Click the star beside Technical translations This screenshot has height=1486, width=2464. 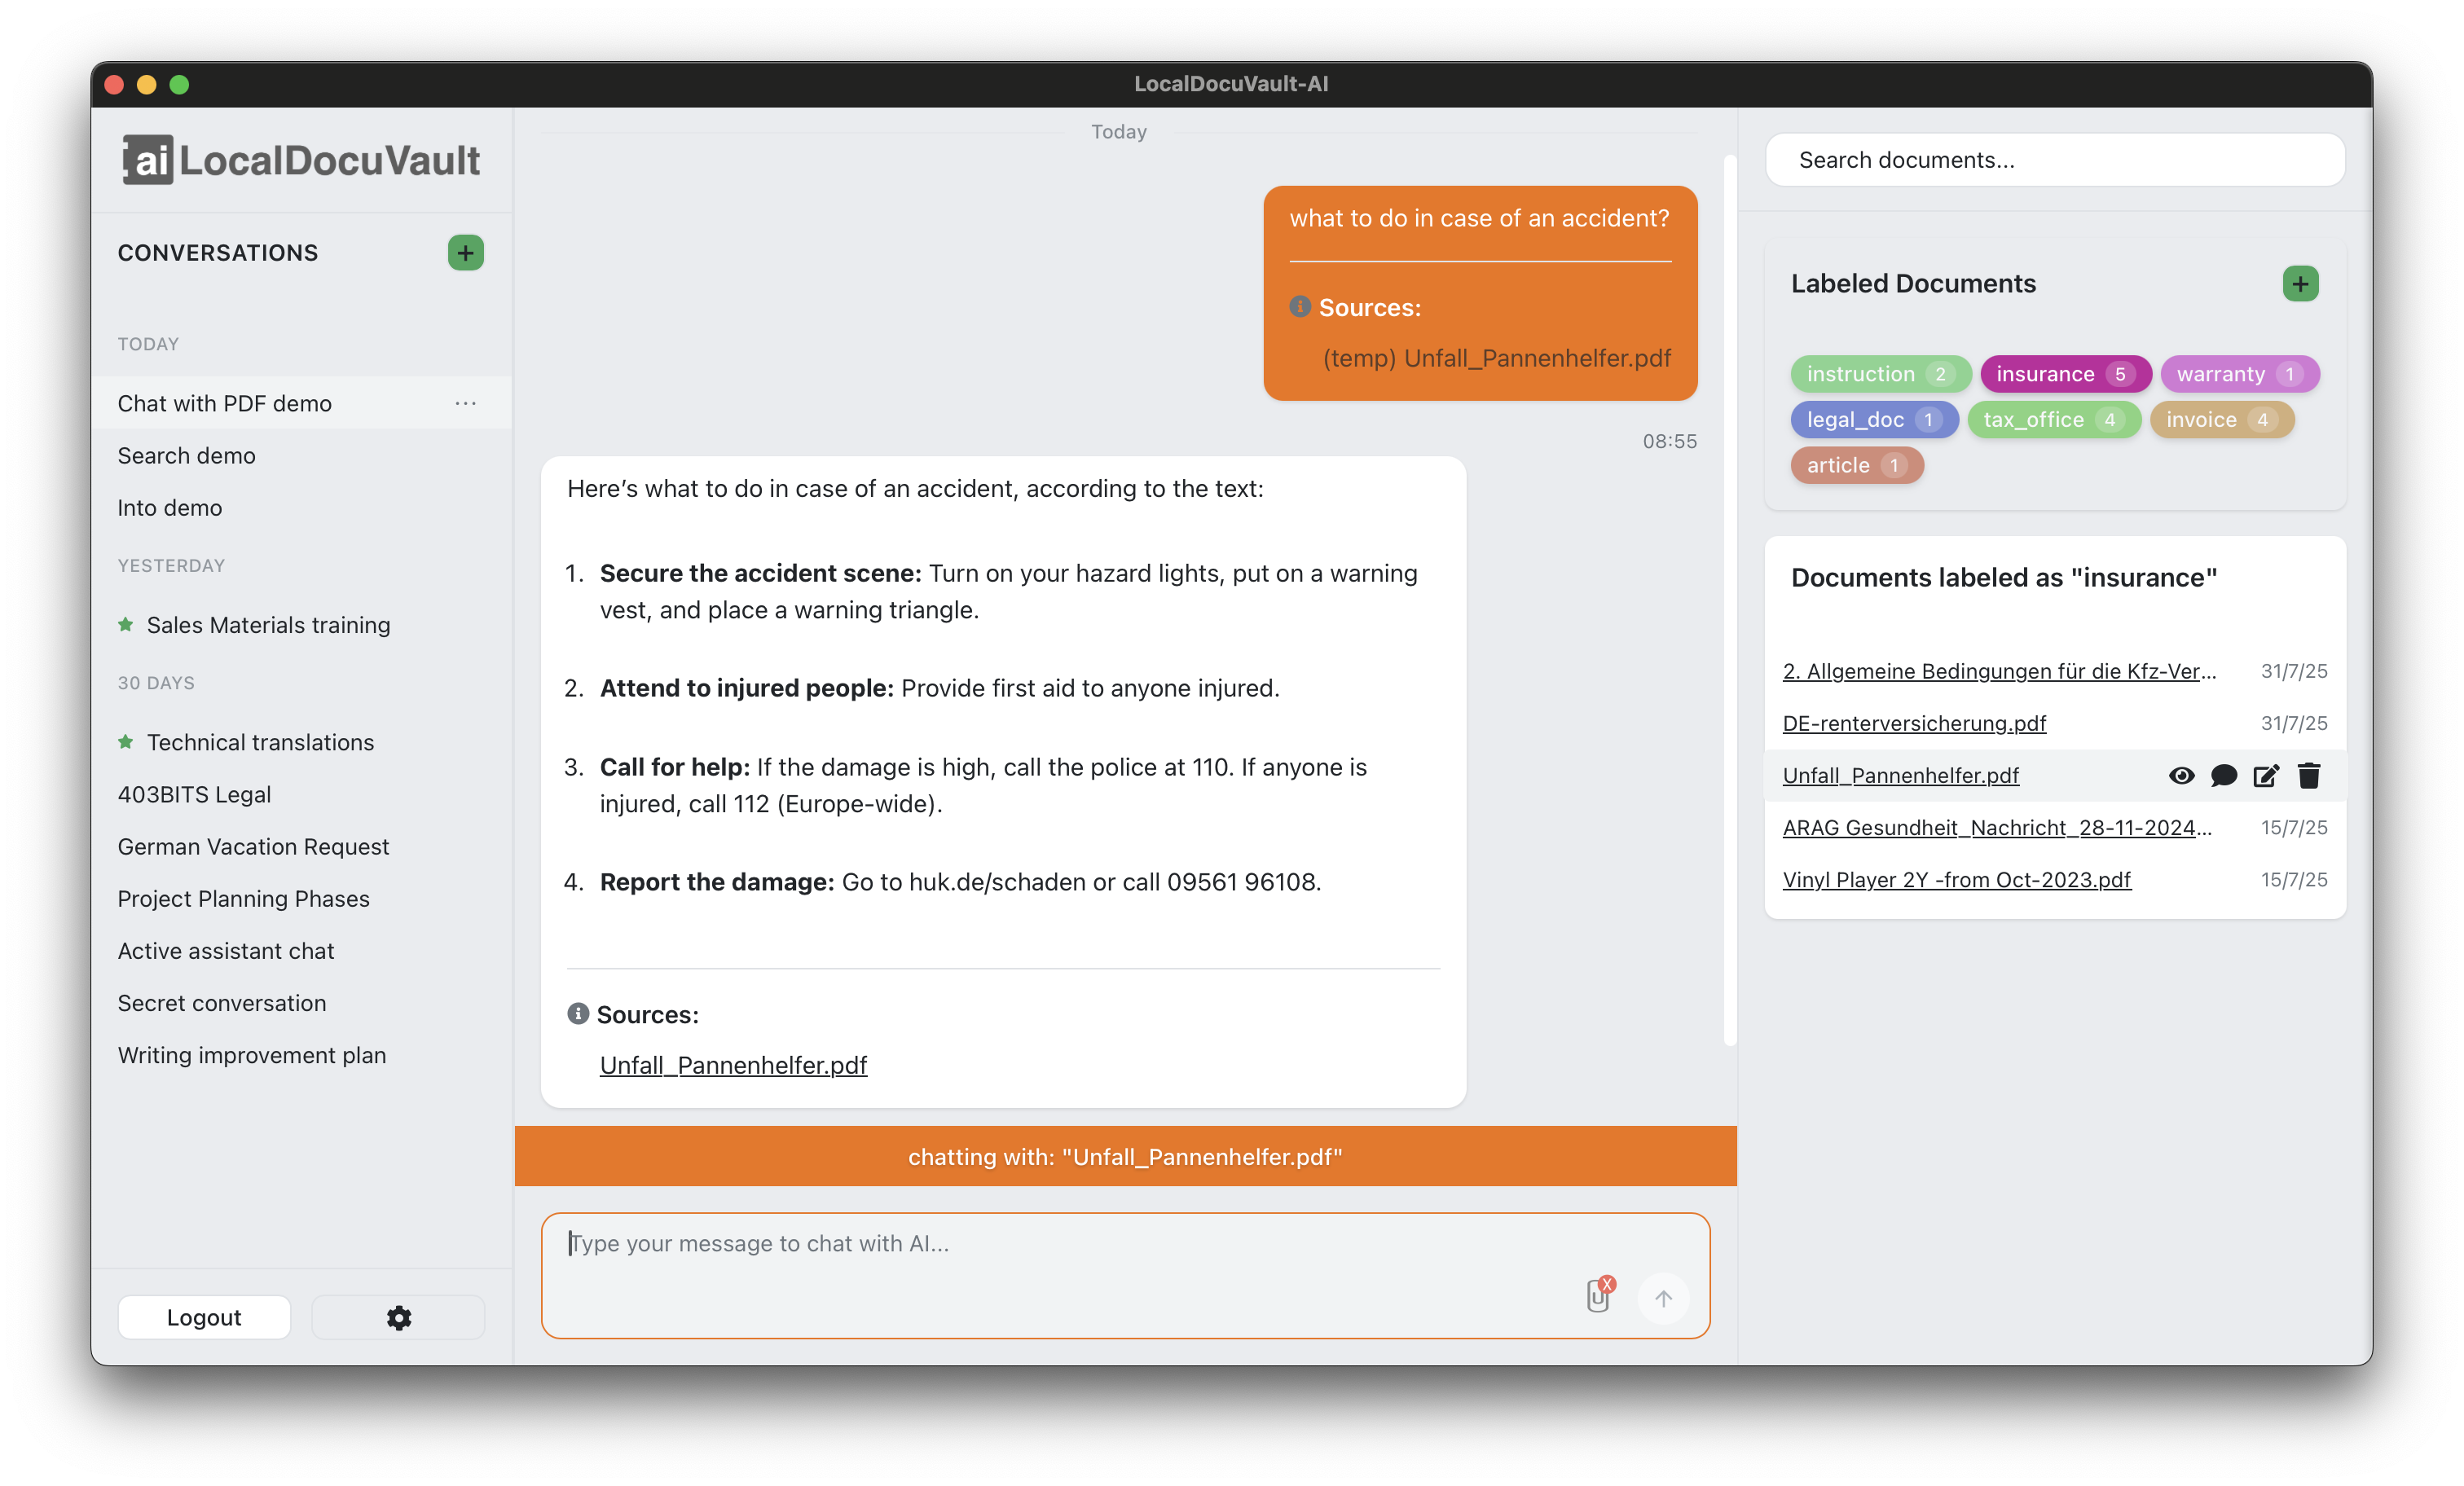125,741
